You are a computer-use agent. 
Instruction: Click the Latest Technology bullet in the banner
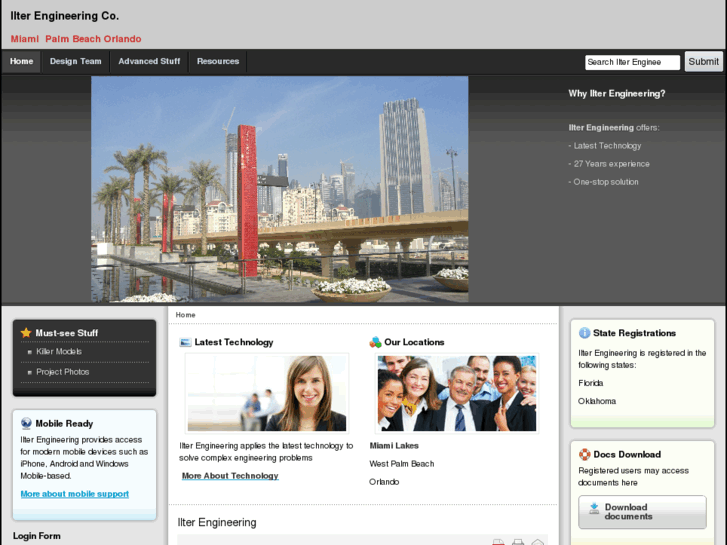tap(605, 146)
